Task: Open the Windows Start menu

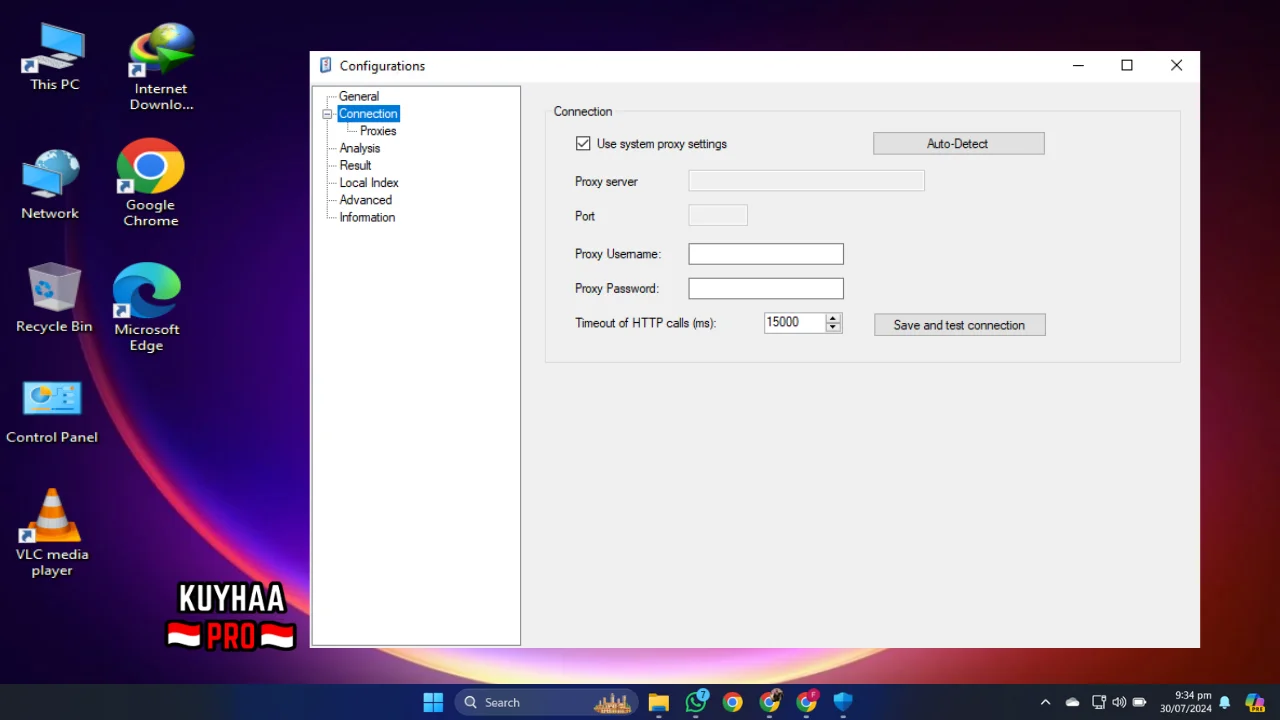Action: 433,702
